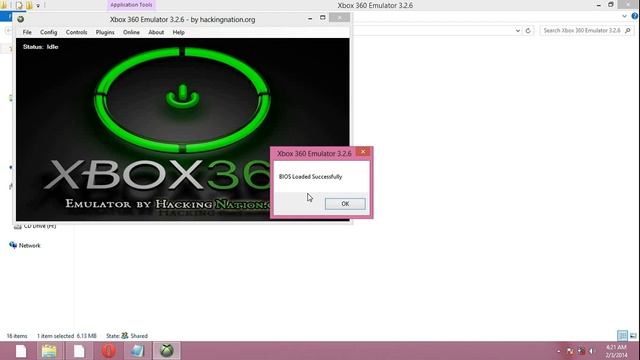The image size is (640, 360).
Task: Open the Controls menu
Action: tap(76, 32)
